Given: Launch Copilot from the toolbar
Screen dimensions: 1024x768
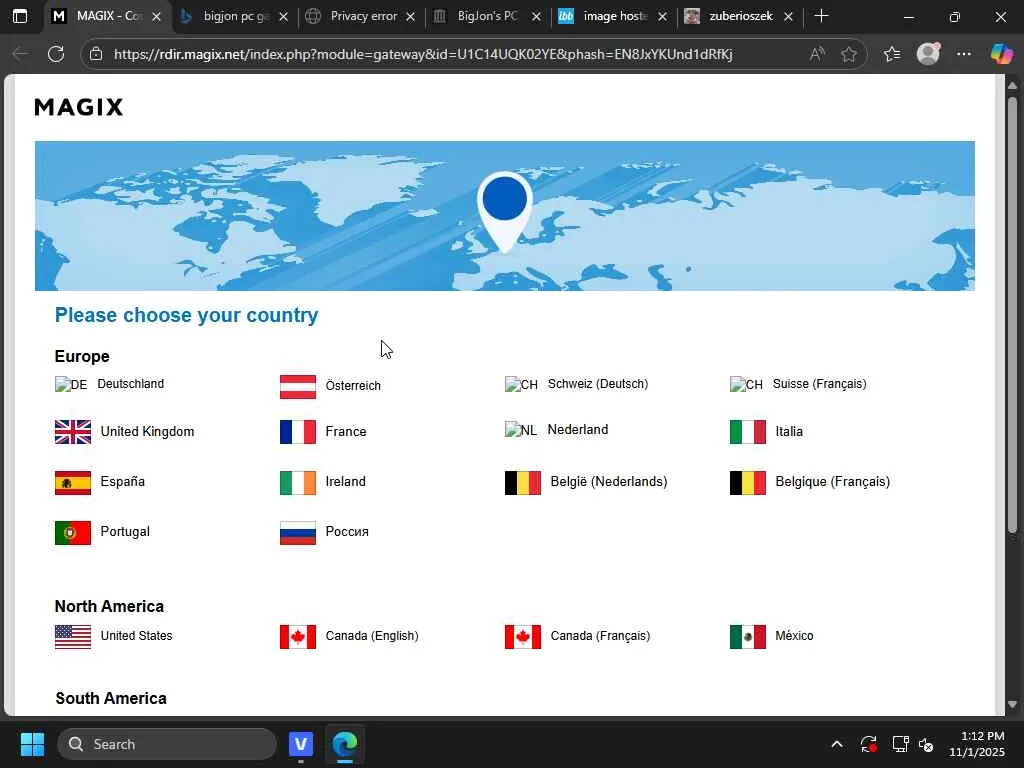Looking at the screenshot, I should [1001, 54].
